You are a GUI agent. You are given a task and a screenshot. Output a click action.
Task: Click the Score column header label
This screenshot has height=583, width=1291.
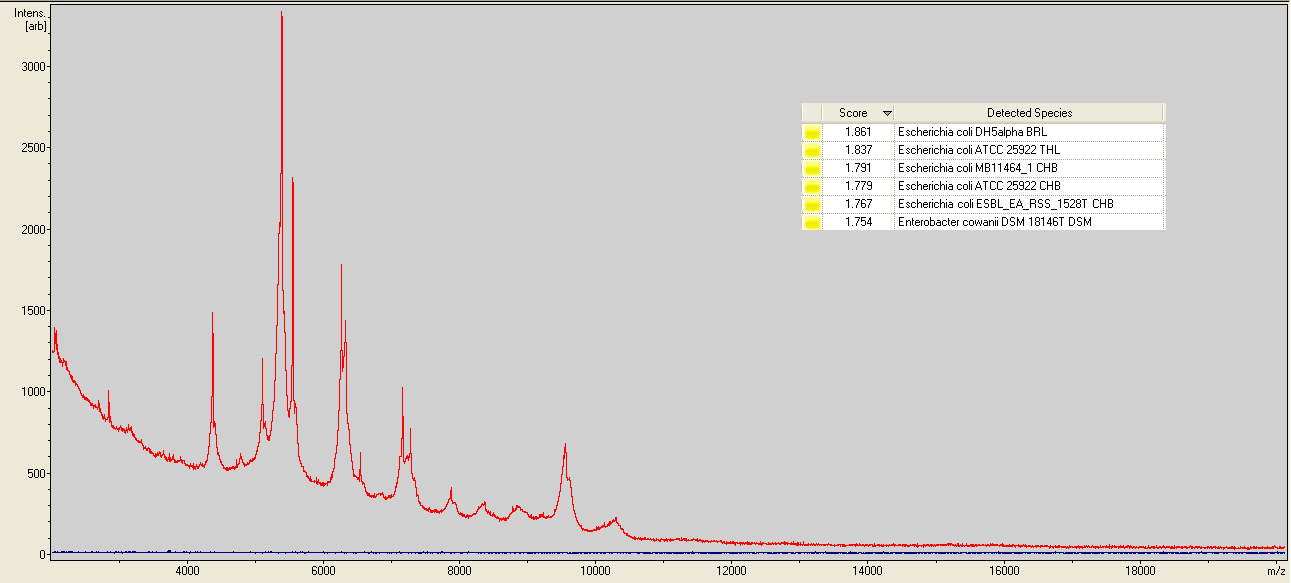point(852,113)
